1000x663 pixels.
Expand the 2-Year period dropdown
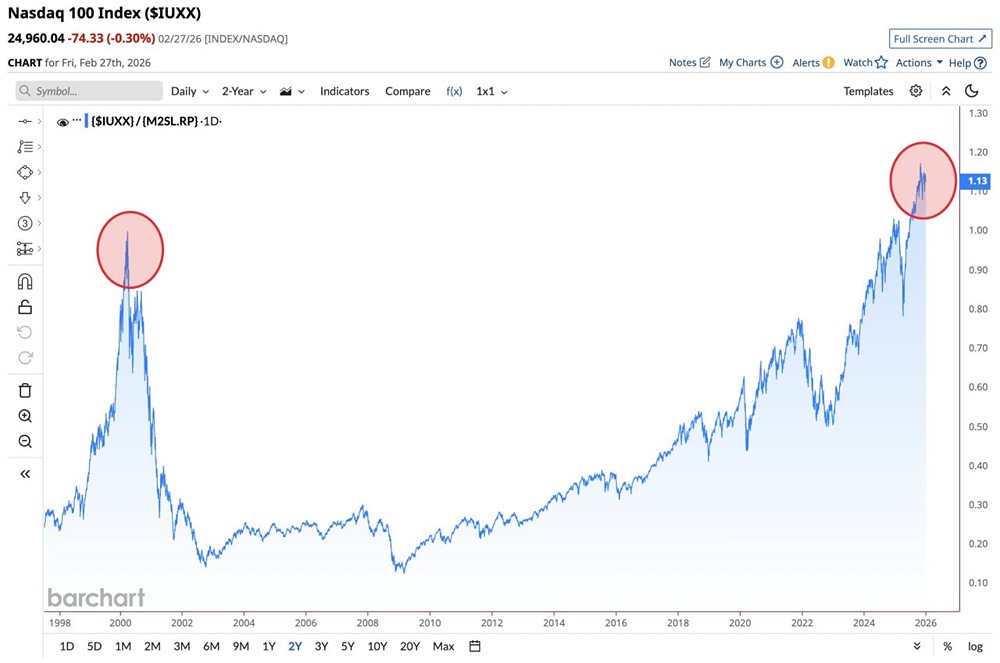point(244,91)
